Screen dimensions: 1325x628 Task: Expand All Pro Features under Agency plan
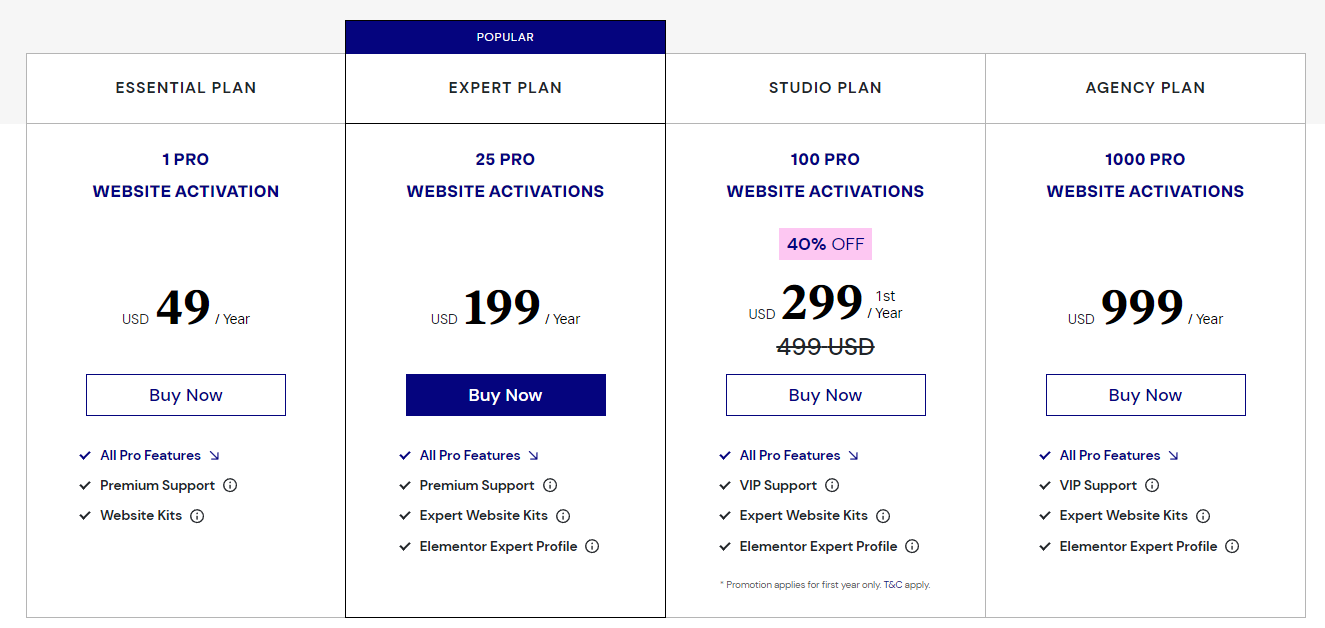pyautogui.click(x=1120, y=455)
